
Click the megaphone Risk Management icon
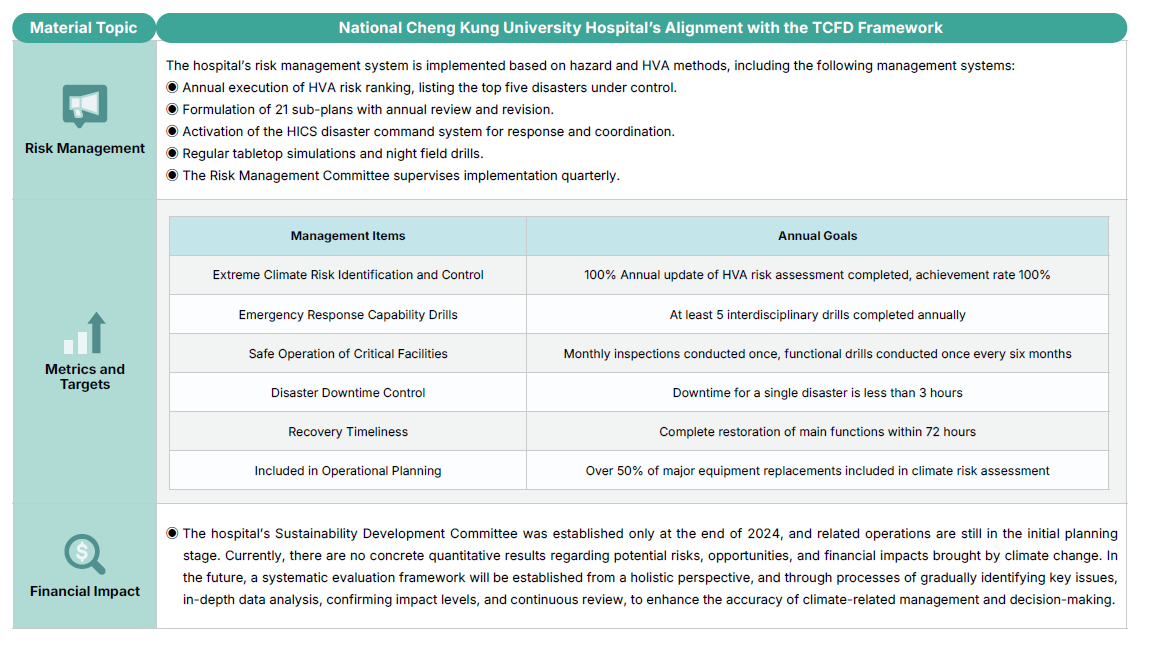pyautogui.click(x=84, y=105)
